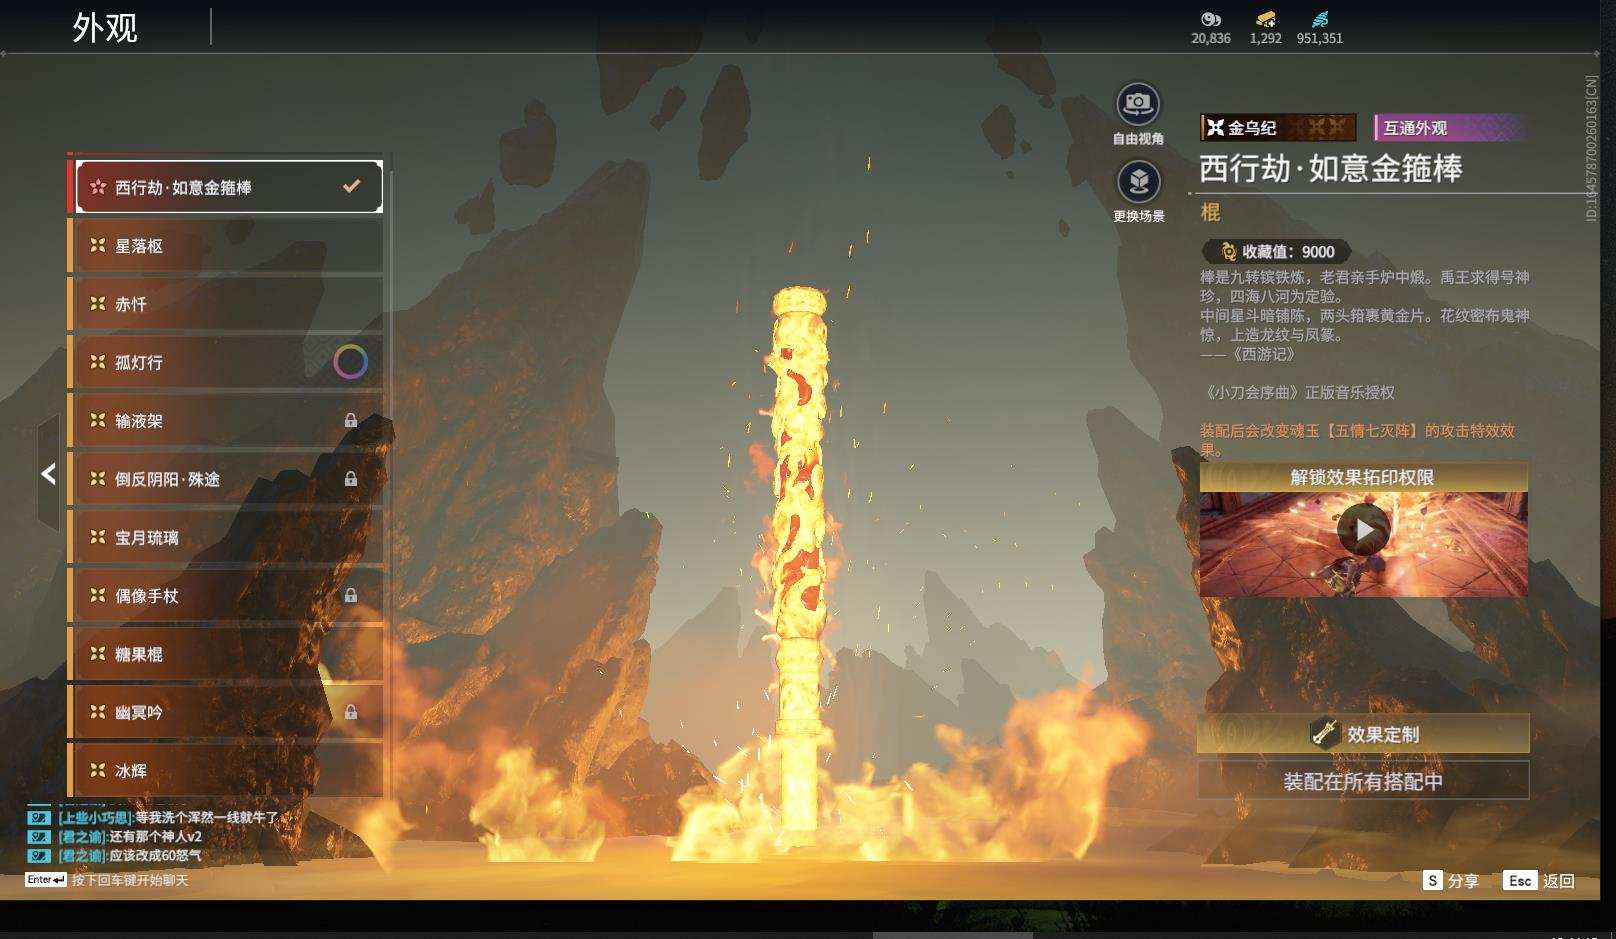Open the 效果定制 effect customization
Image resolution: width=1616 pixels, height=939 pixels.
coord(1363,734)
